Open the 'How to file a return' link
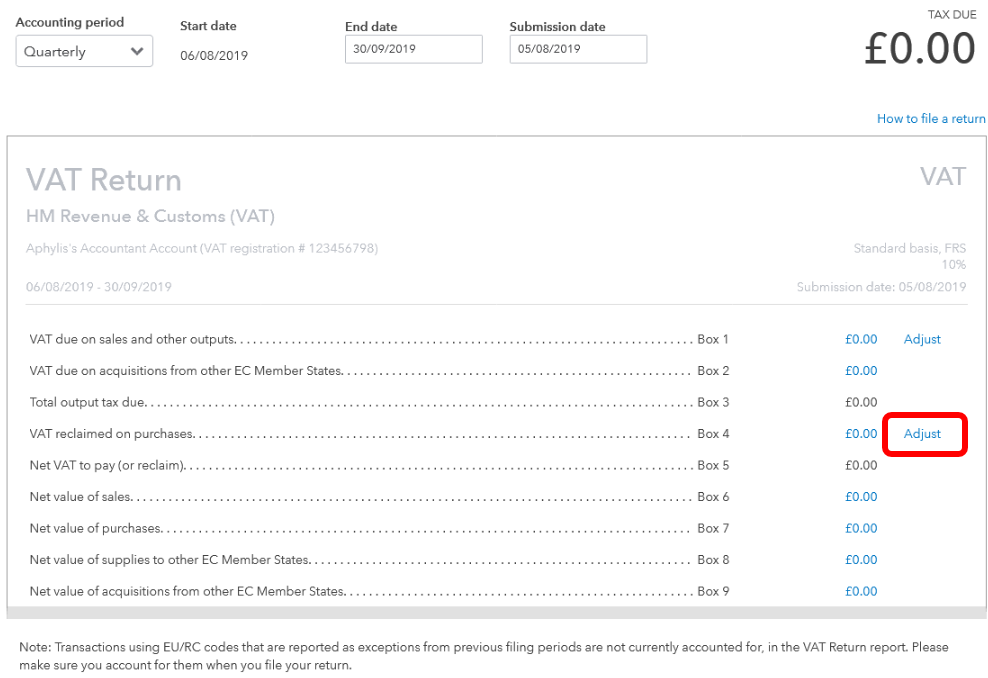 tap(930, 119)
